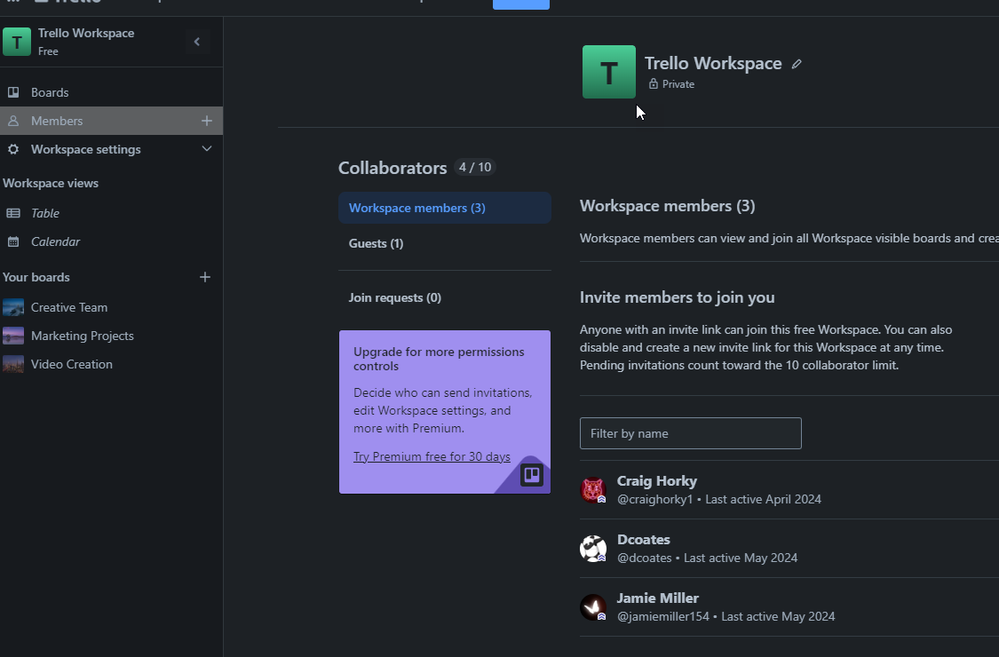This screenshot has height=657, width=999.
Task: Select the Guests (1) tab
Action: pyautogui.click(x=445, y=243)
